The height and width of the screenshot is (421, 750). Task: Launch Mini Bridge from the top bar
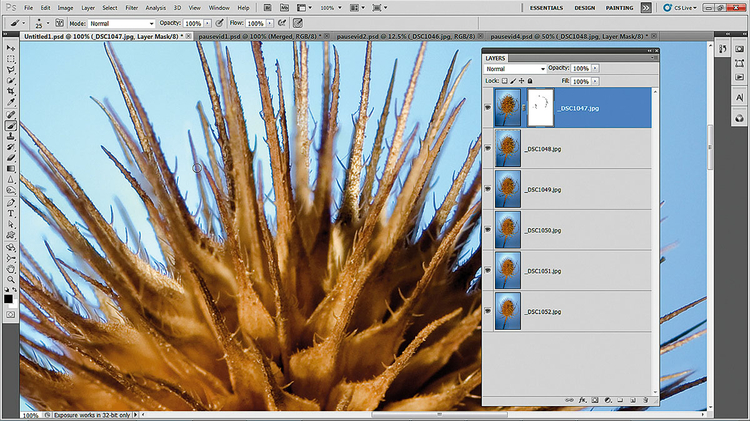284,8
